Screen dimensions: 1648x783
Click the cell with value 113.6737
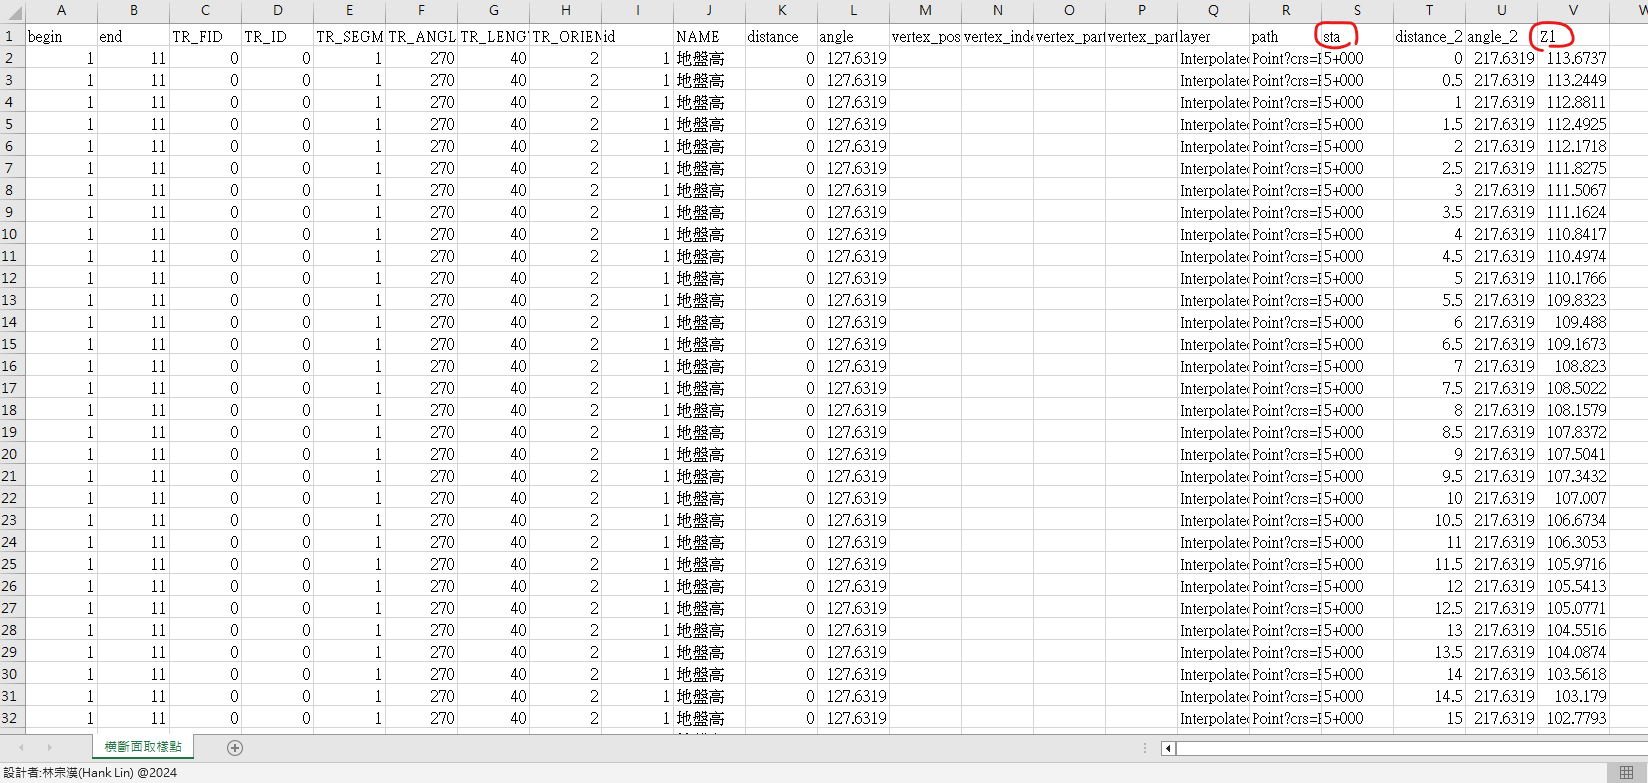coord(1573,58)
